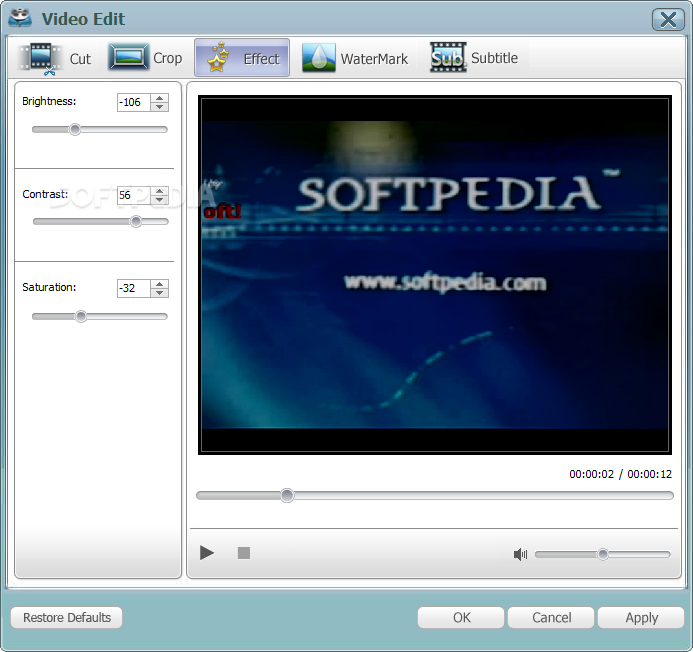Increase Saturation with up arrow
This screenshot has width=693, height=652.
(x=160, y=284)
